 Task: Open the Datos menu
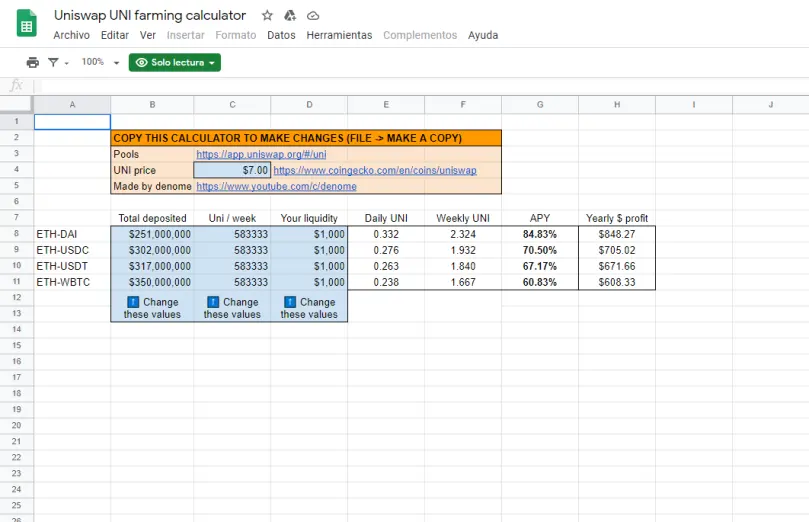pyautogui.click(x=281, y=35)
